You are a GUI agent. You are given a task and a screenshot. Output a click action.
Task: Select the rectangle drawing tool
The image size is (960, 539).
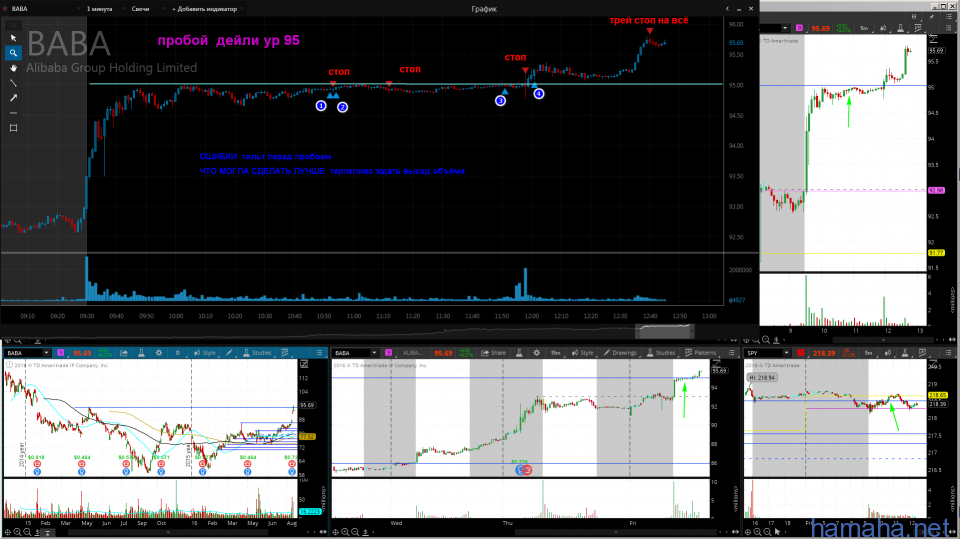point(13,128)
